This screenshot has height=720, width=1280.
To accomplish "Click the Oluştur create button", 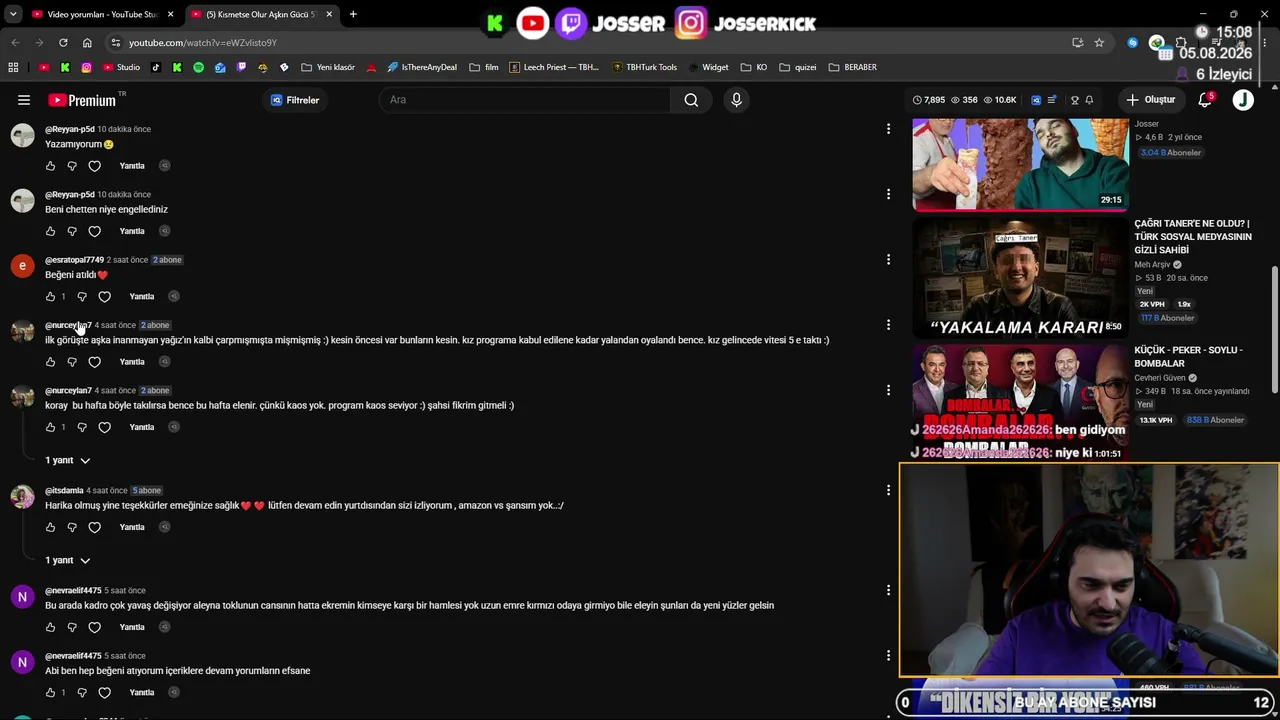I will click(1150, 100).
